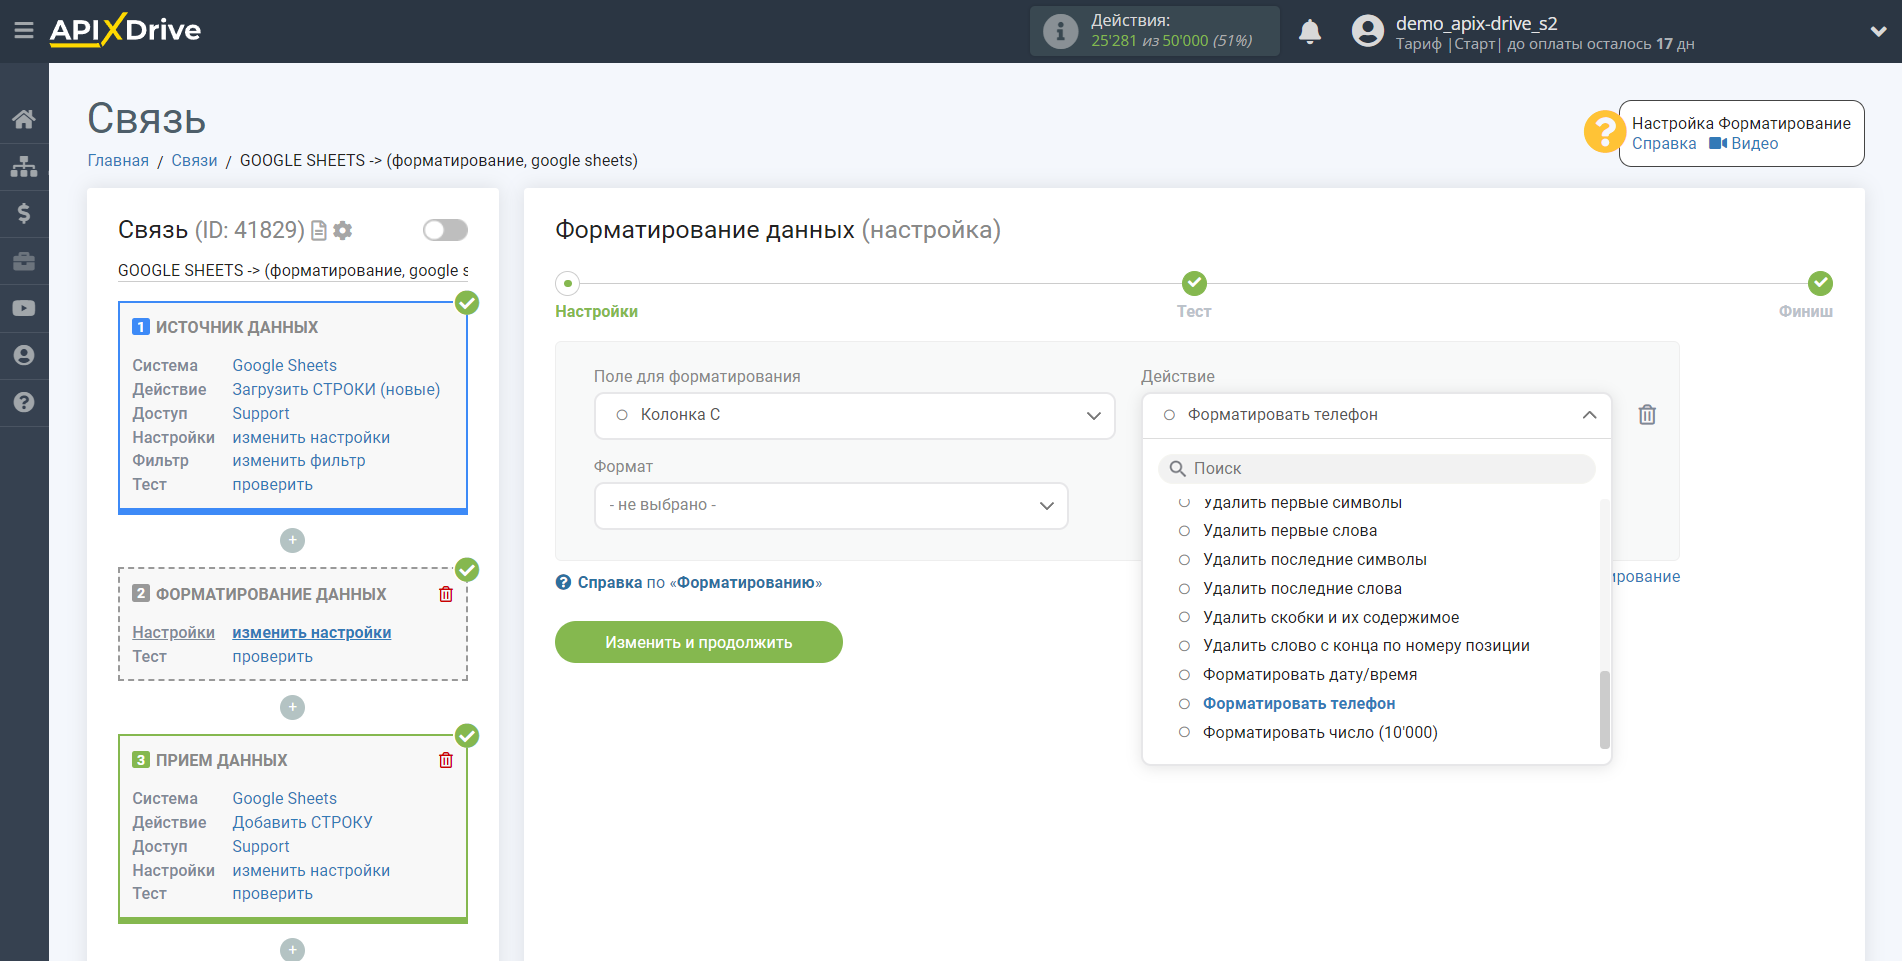1902x961 pixels.
Task: Click Google Sheets in data source
Action: (284, 366)
